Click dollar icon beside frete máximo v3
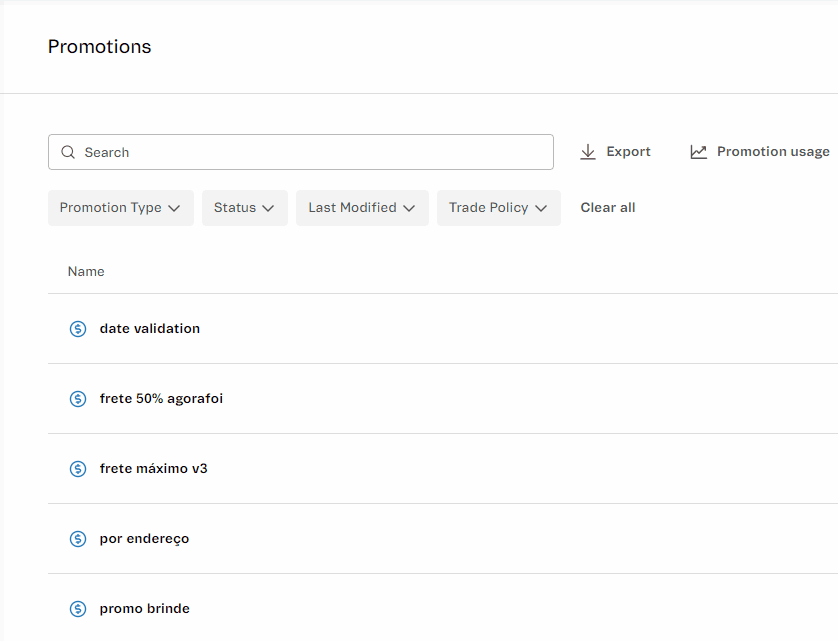Viewport: 838px width, 641px height. pos(78,469)
